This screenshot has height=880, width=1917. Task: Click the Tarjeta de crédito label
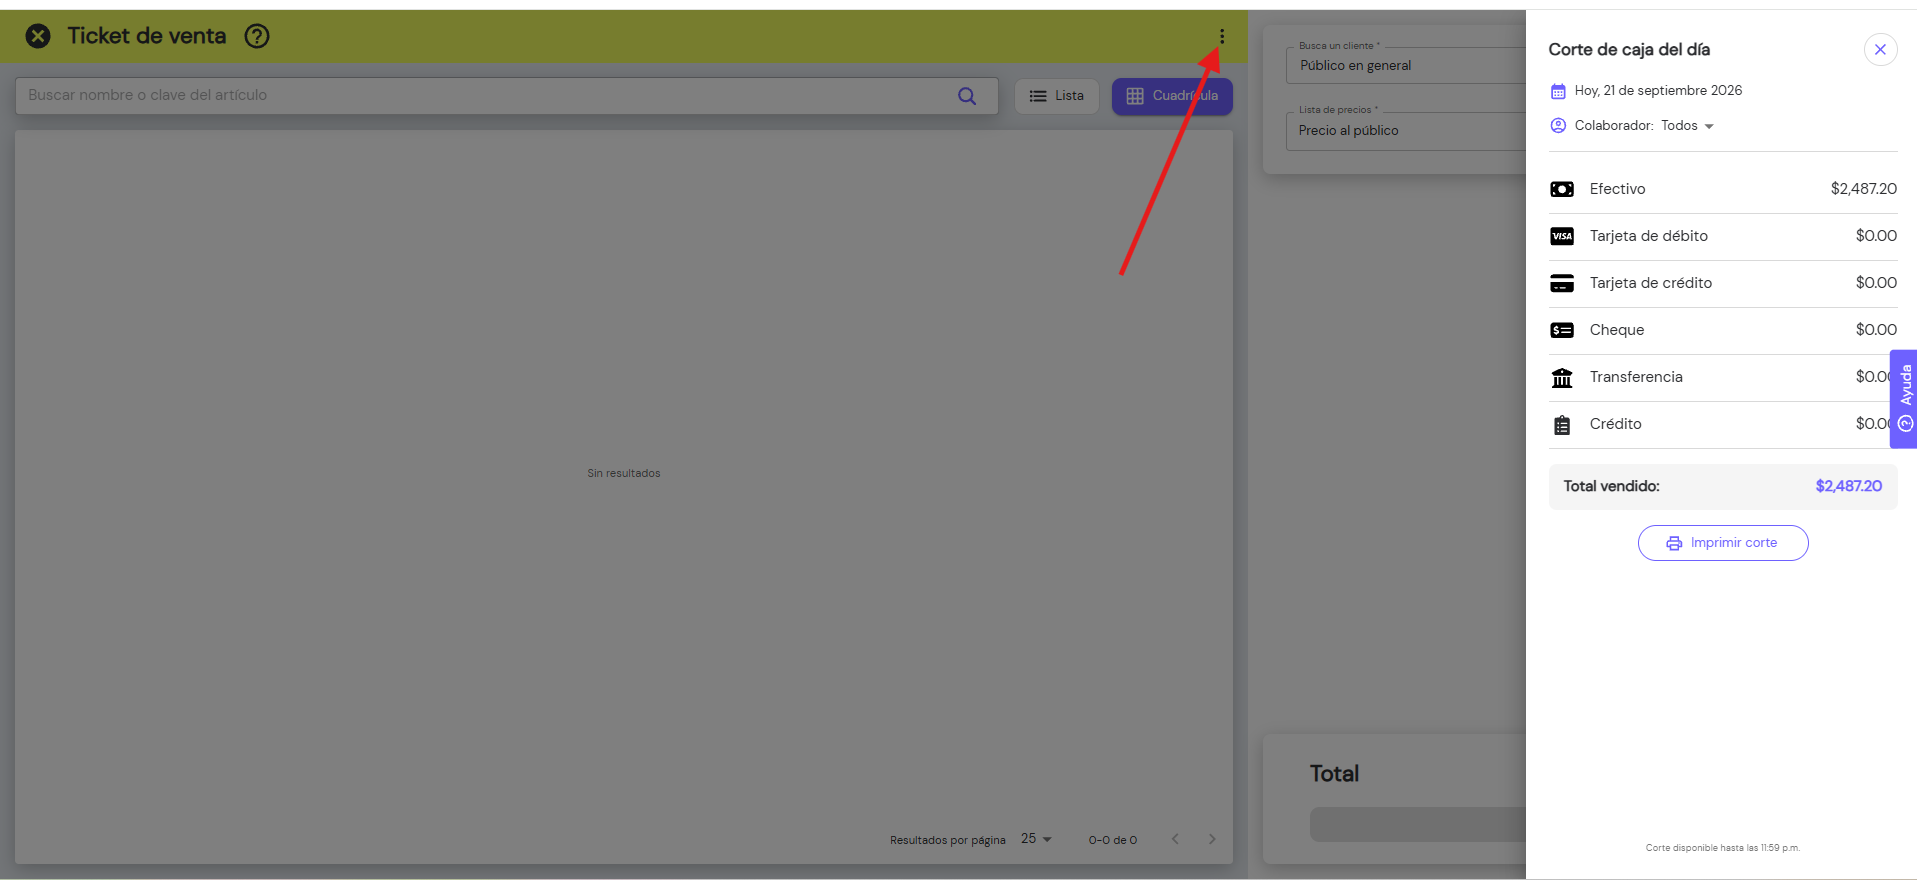(1651, 283)
